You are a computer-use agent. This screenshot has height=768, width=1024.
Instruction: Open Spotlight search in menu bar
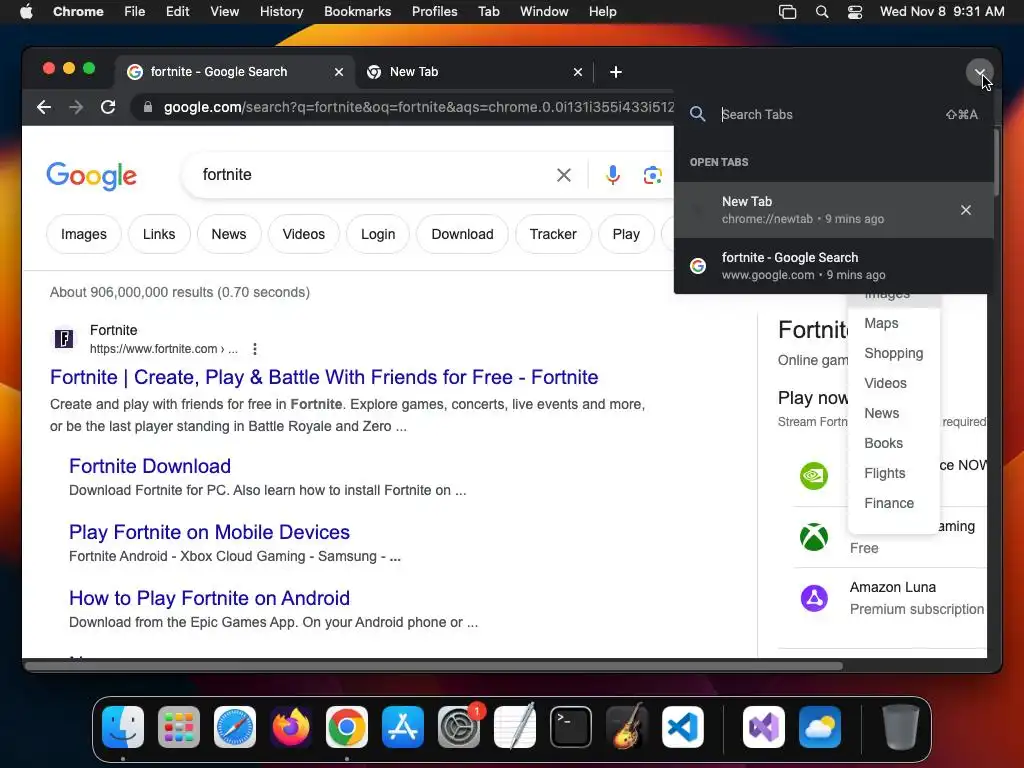822,12
